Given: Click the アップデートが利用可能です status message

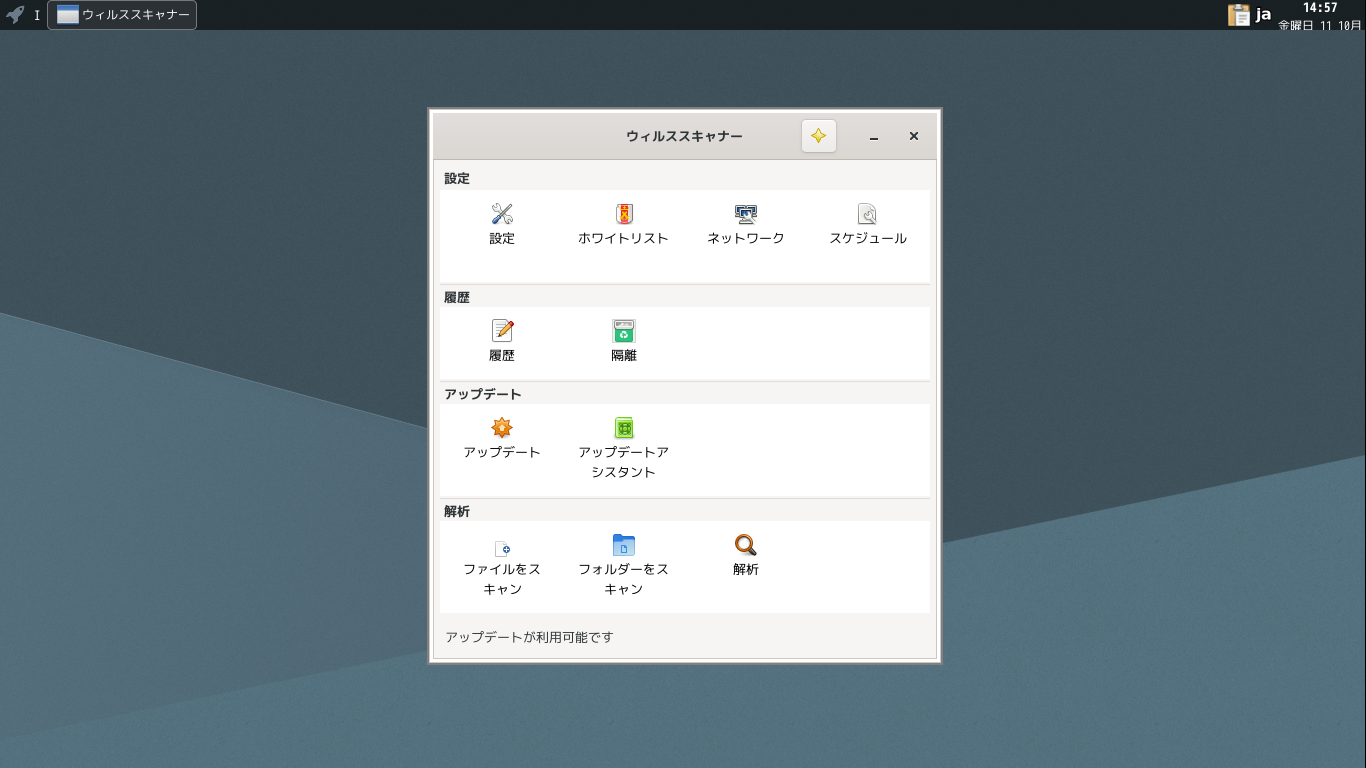Looking at the screenshot, I should coord(531,637).
